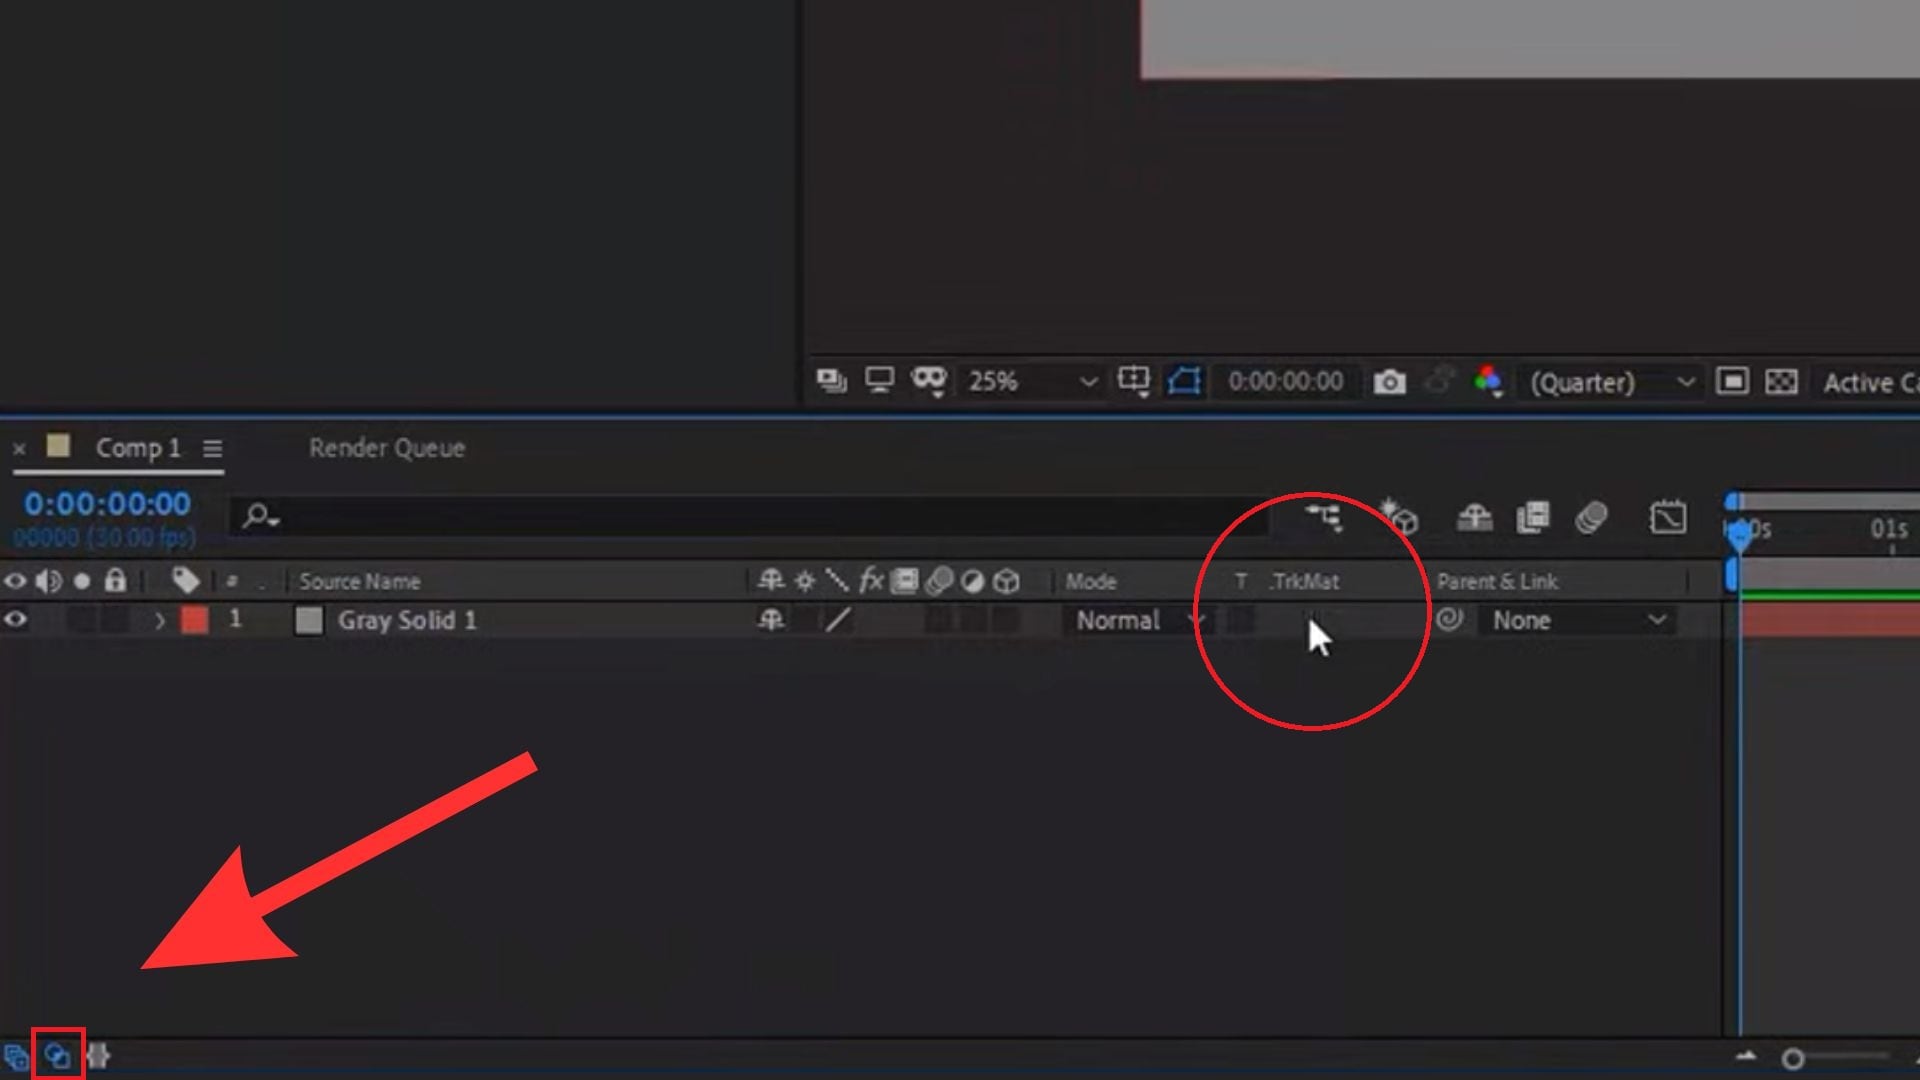Expand the Gray Solid 1 layer properties
The height and width of the screenshot is (1080, 1920).
pos(160,621)
